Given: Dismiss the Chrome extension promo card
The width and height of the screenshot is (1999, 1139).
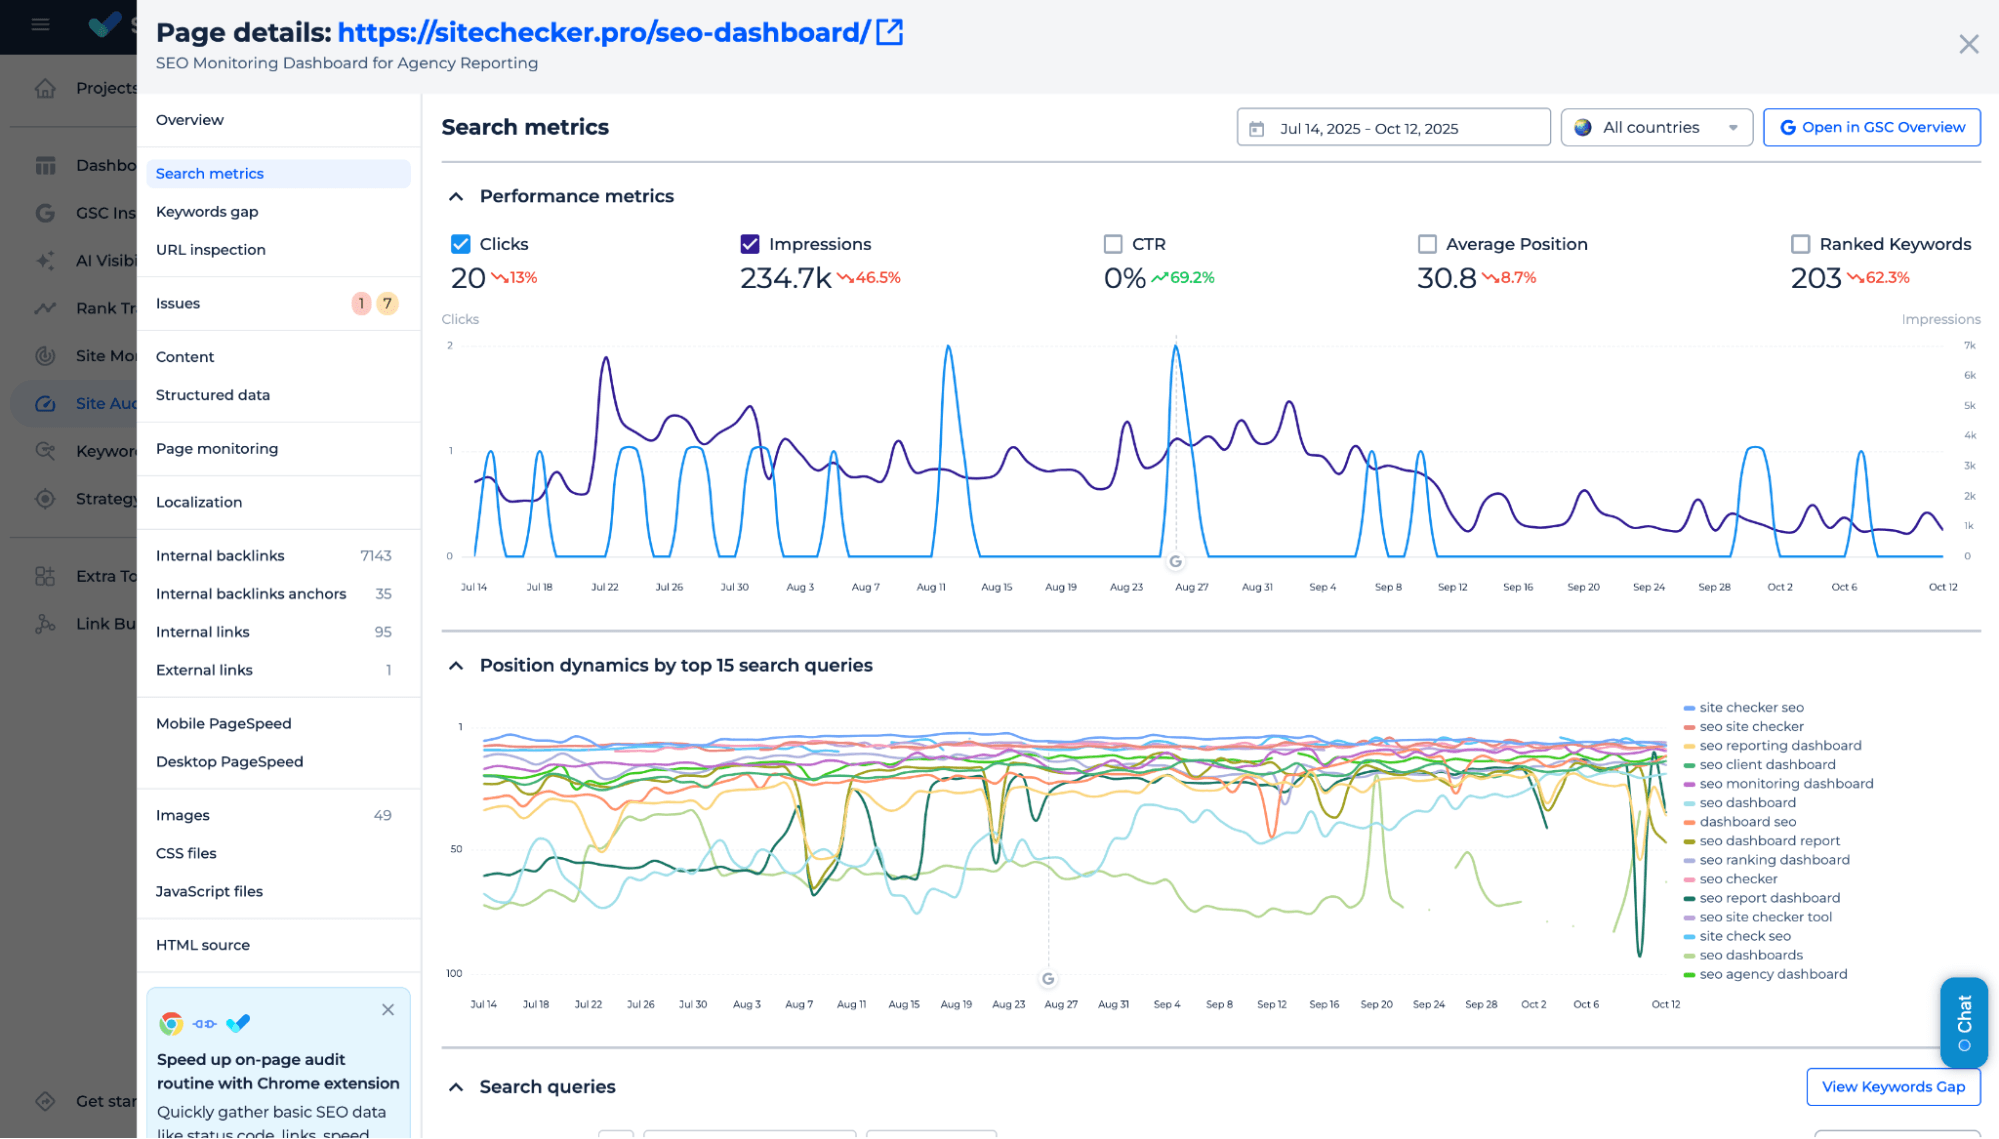Looking at the screenshot, I should pos(388,1010).
